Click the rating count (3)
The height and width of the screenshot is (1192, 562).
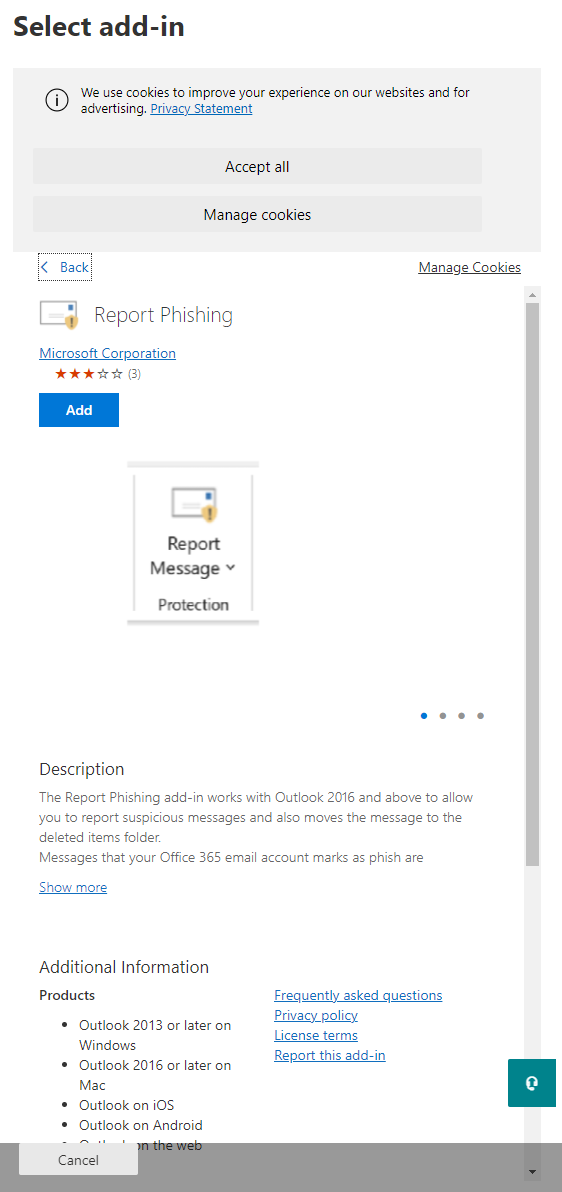click(135, 374)
